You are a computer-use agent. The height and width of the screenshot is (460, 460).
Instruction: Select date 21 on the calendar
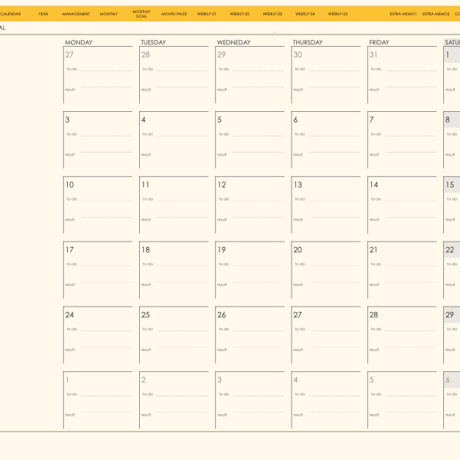(x=374, y=250)
